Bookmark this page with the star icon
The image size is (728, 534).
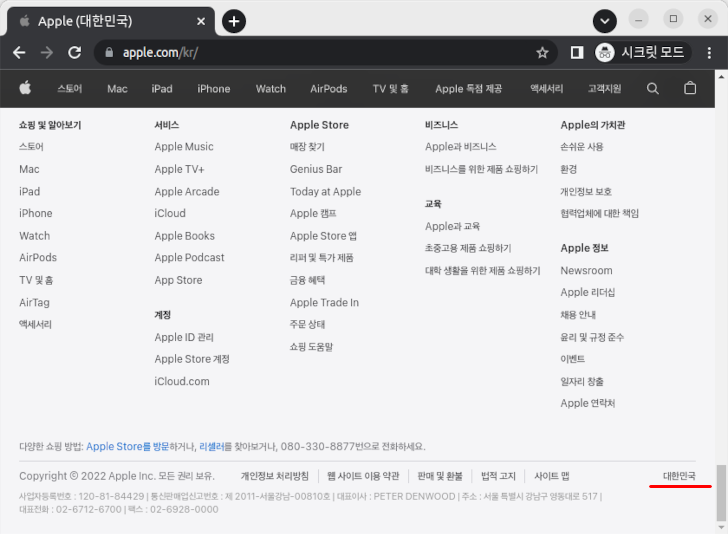[x=542, y=52]
